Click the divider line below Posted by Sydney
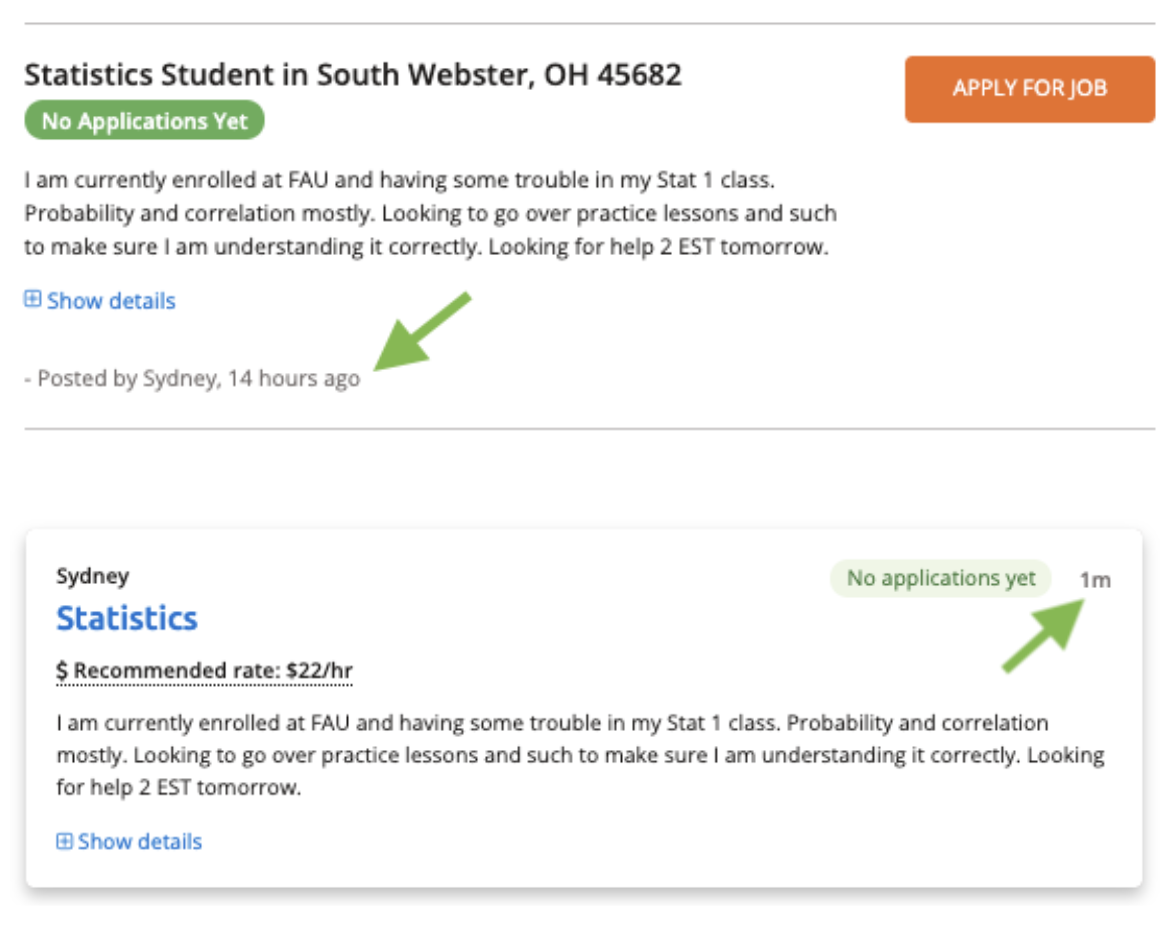Viewport: 1174px width, 934px height. [x=590, y=430]
